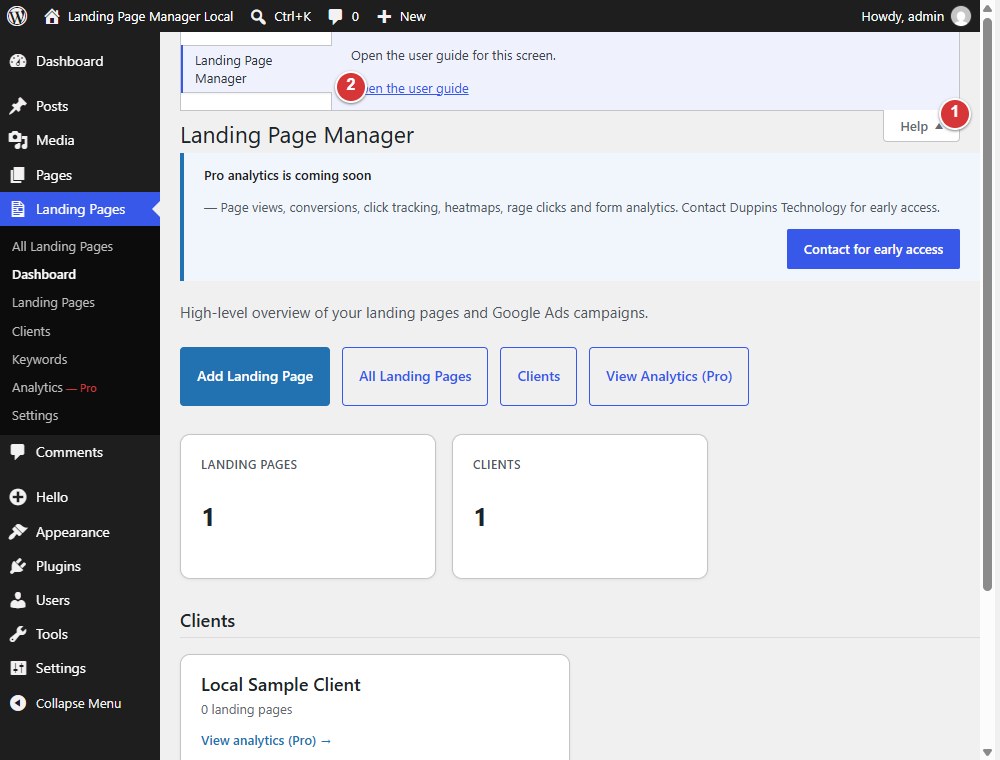Click the Tools wrench icon
Viewport: 1000px width, 760px height.
18,634
